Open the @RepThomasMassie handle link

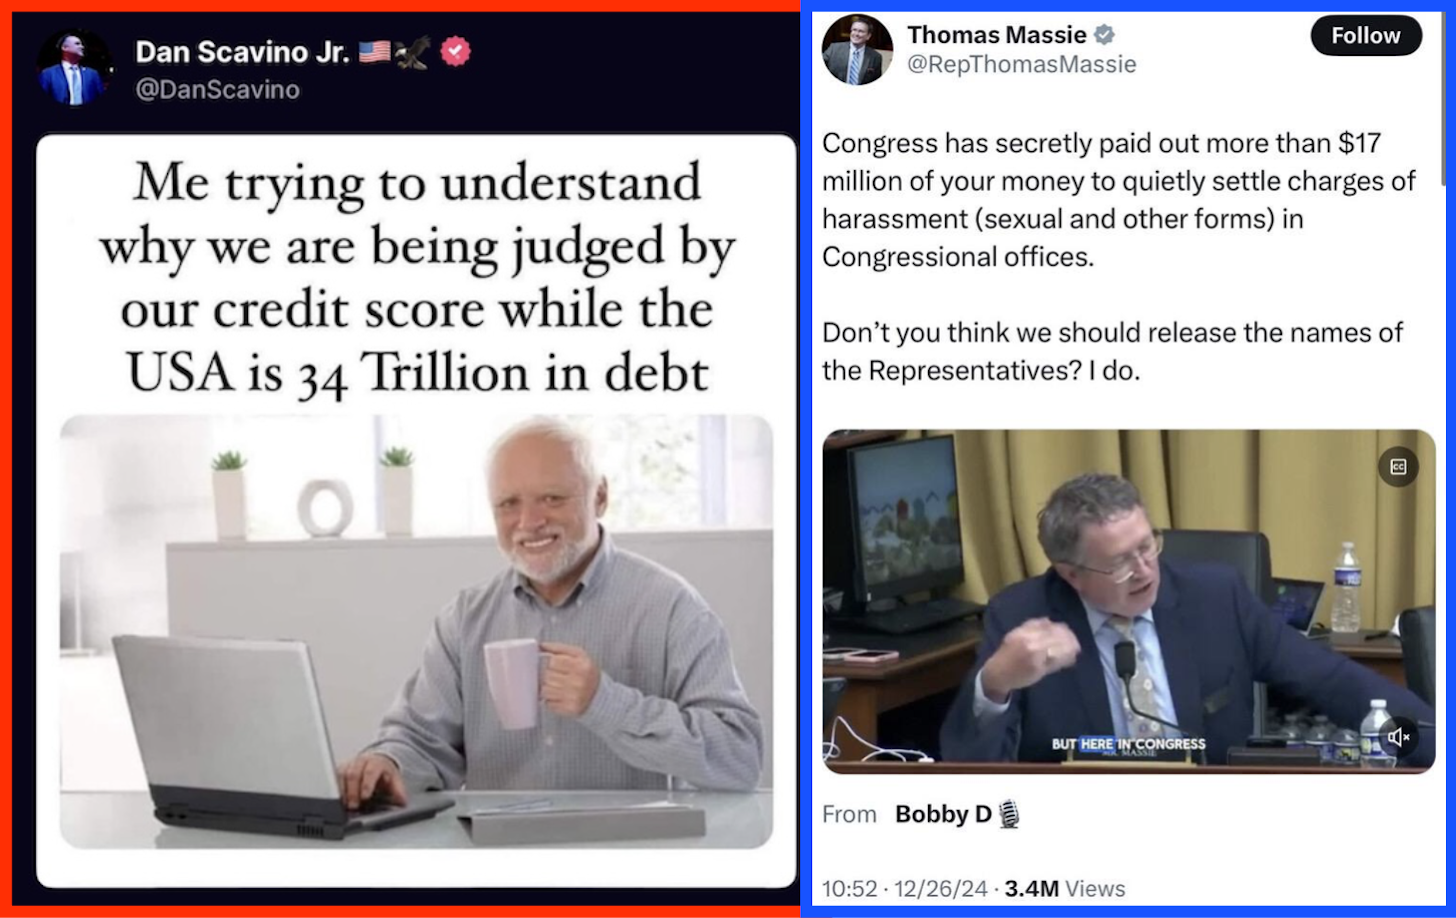[1021, 65]
